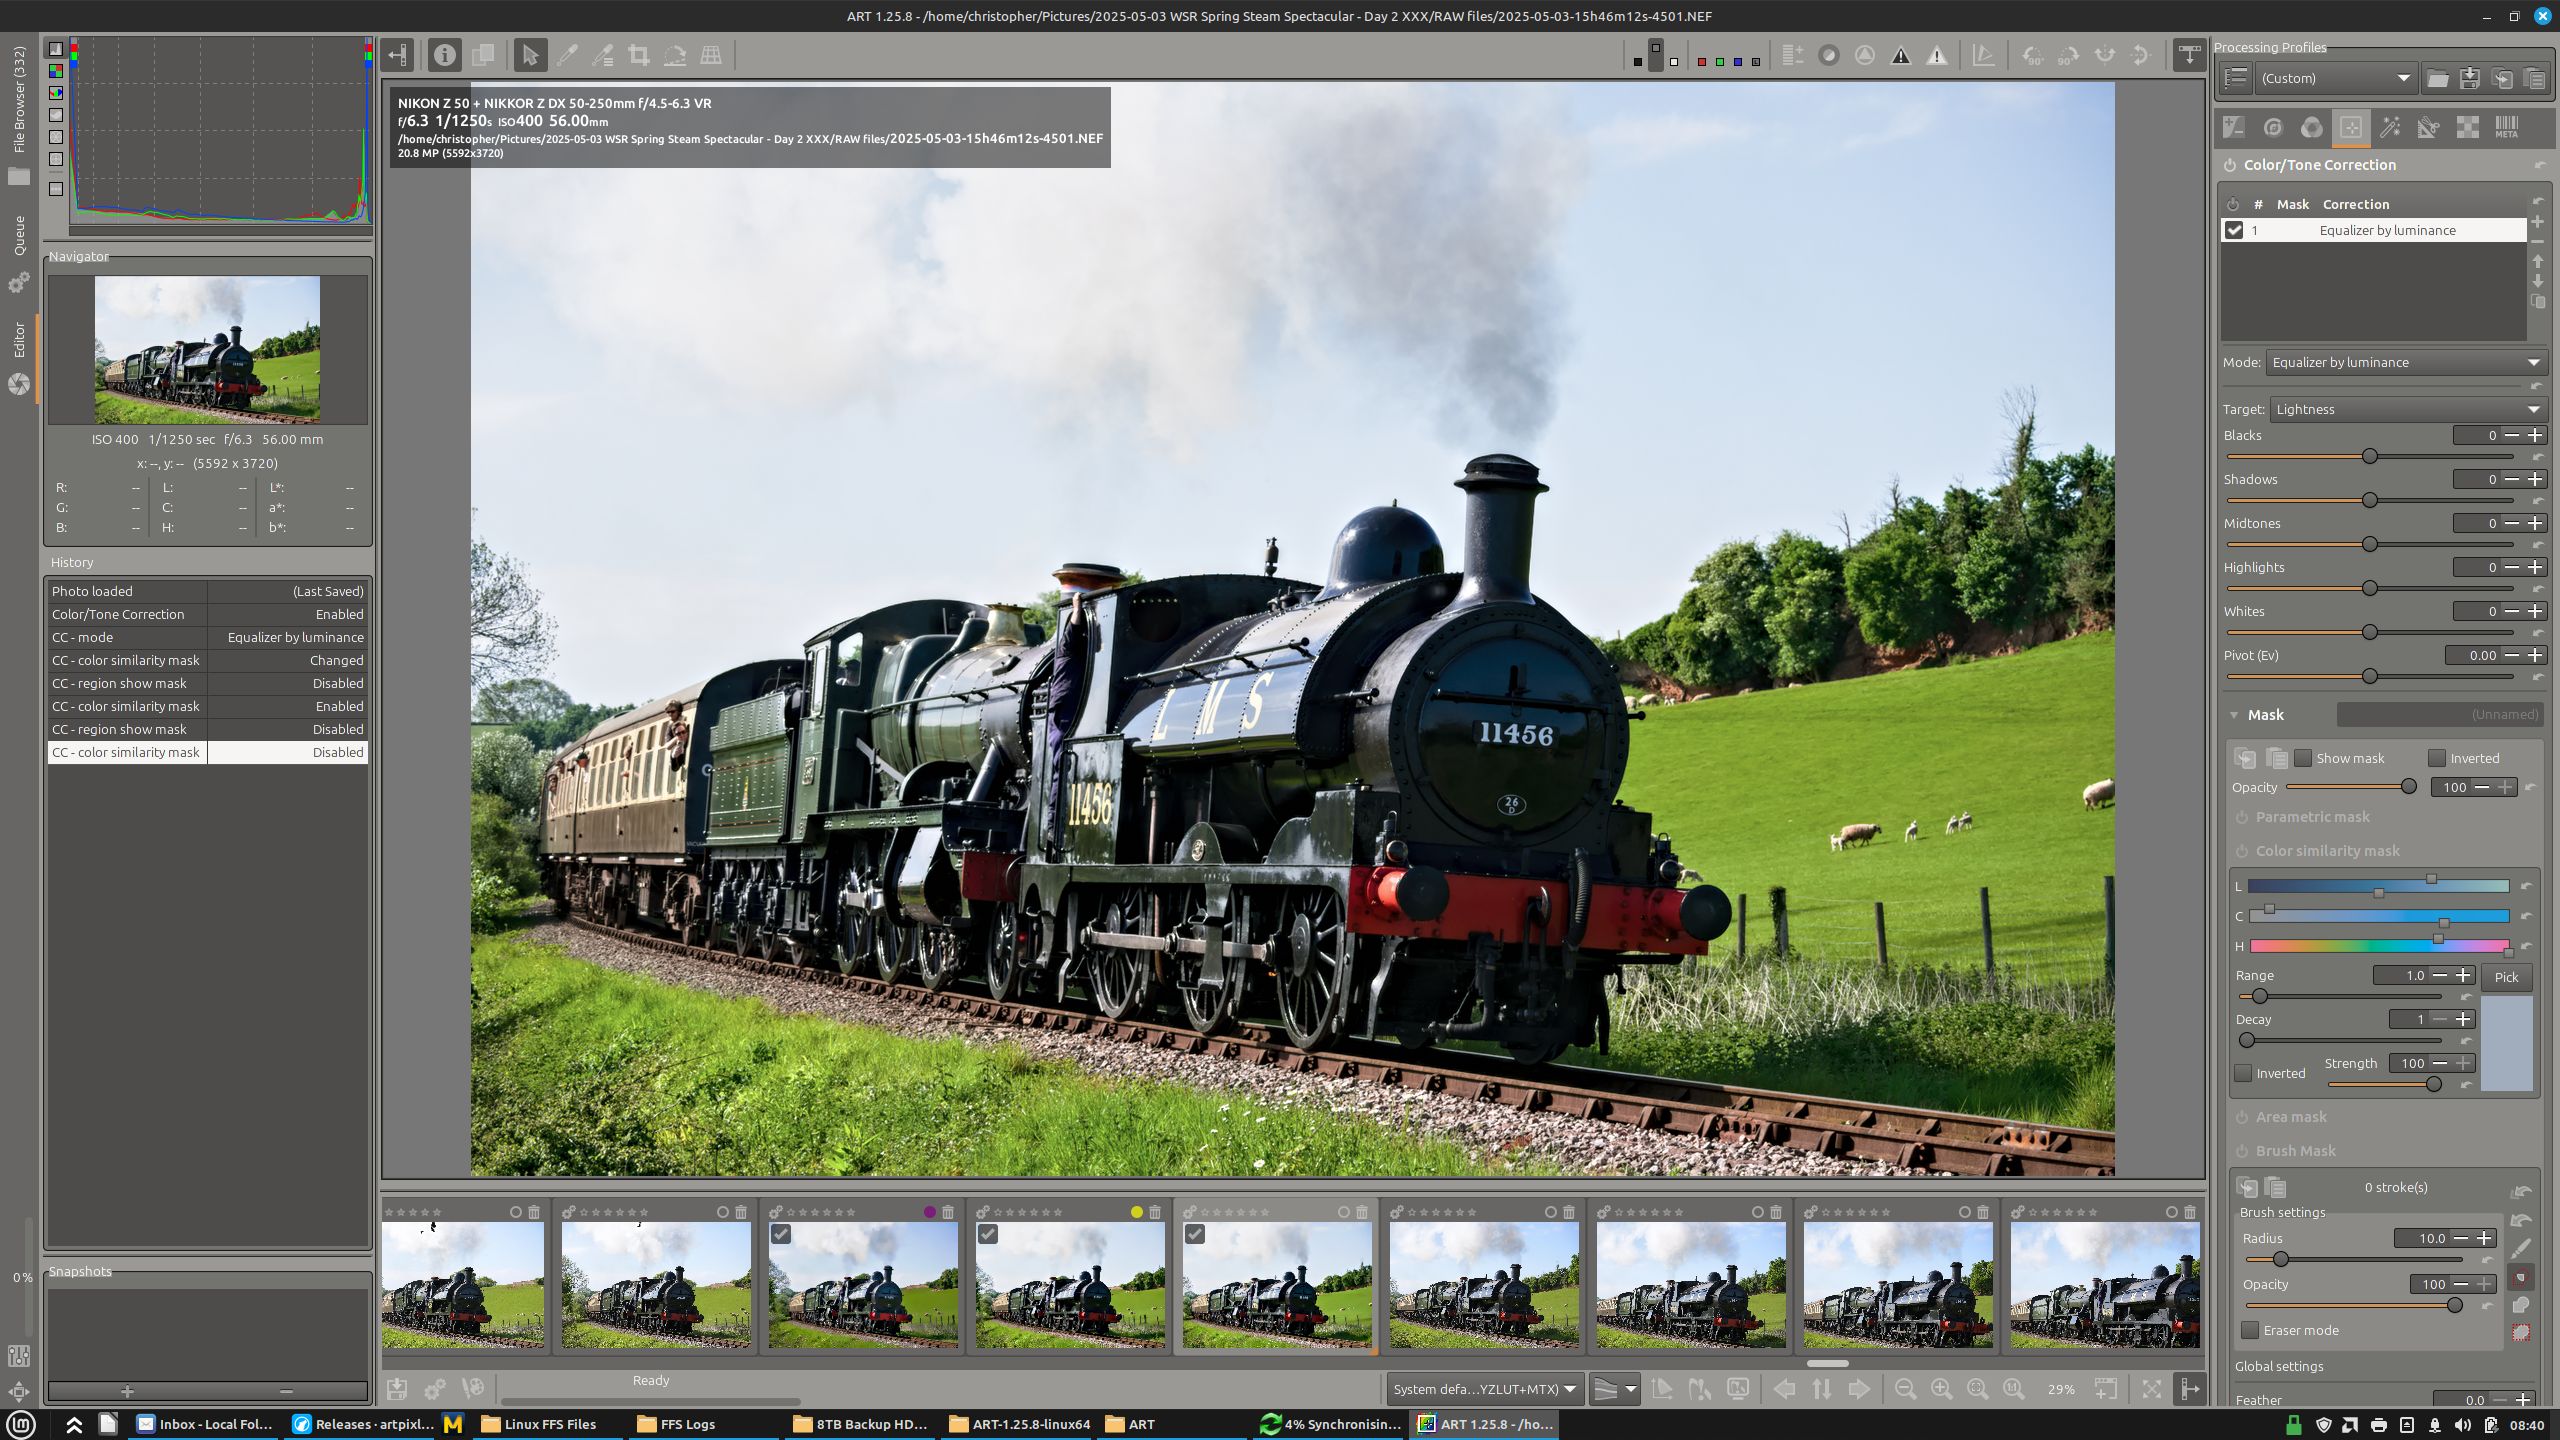
Task: Click the Pivot (Ev) value field
Action: pyautogui.click(x=2472, y=655)
